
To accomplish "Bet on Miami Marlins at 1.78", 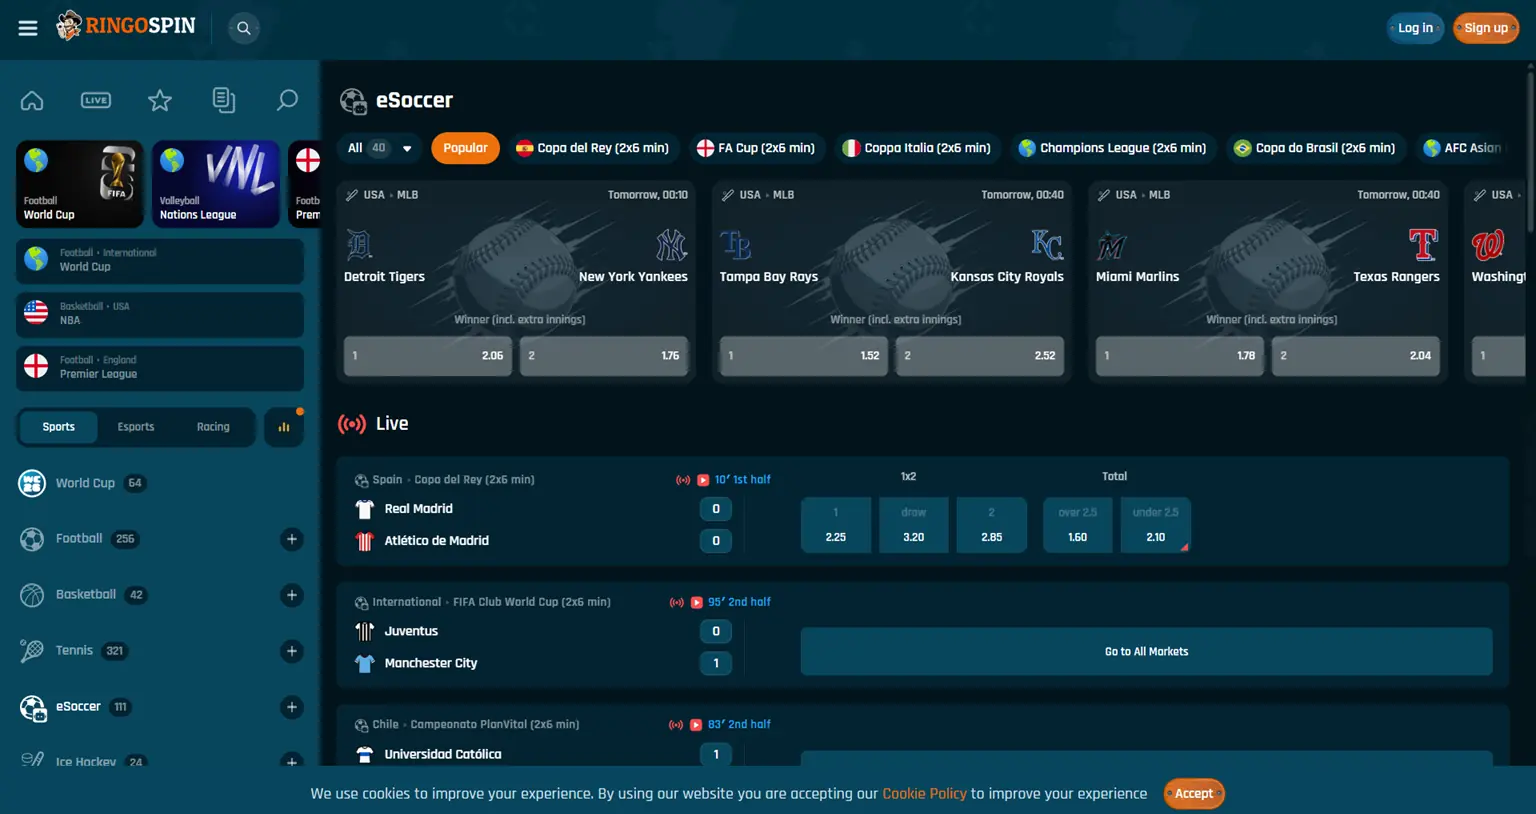I will pos(1180,356).
